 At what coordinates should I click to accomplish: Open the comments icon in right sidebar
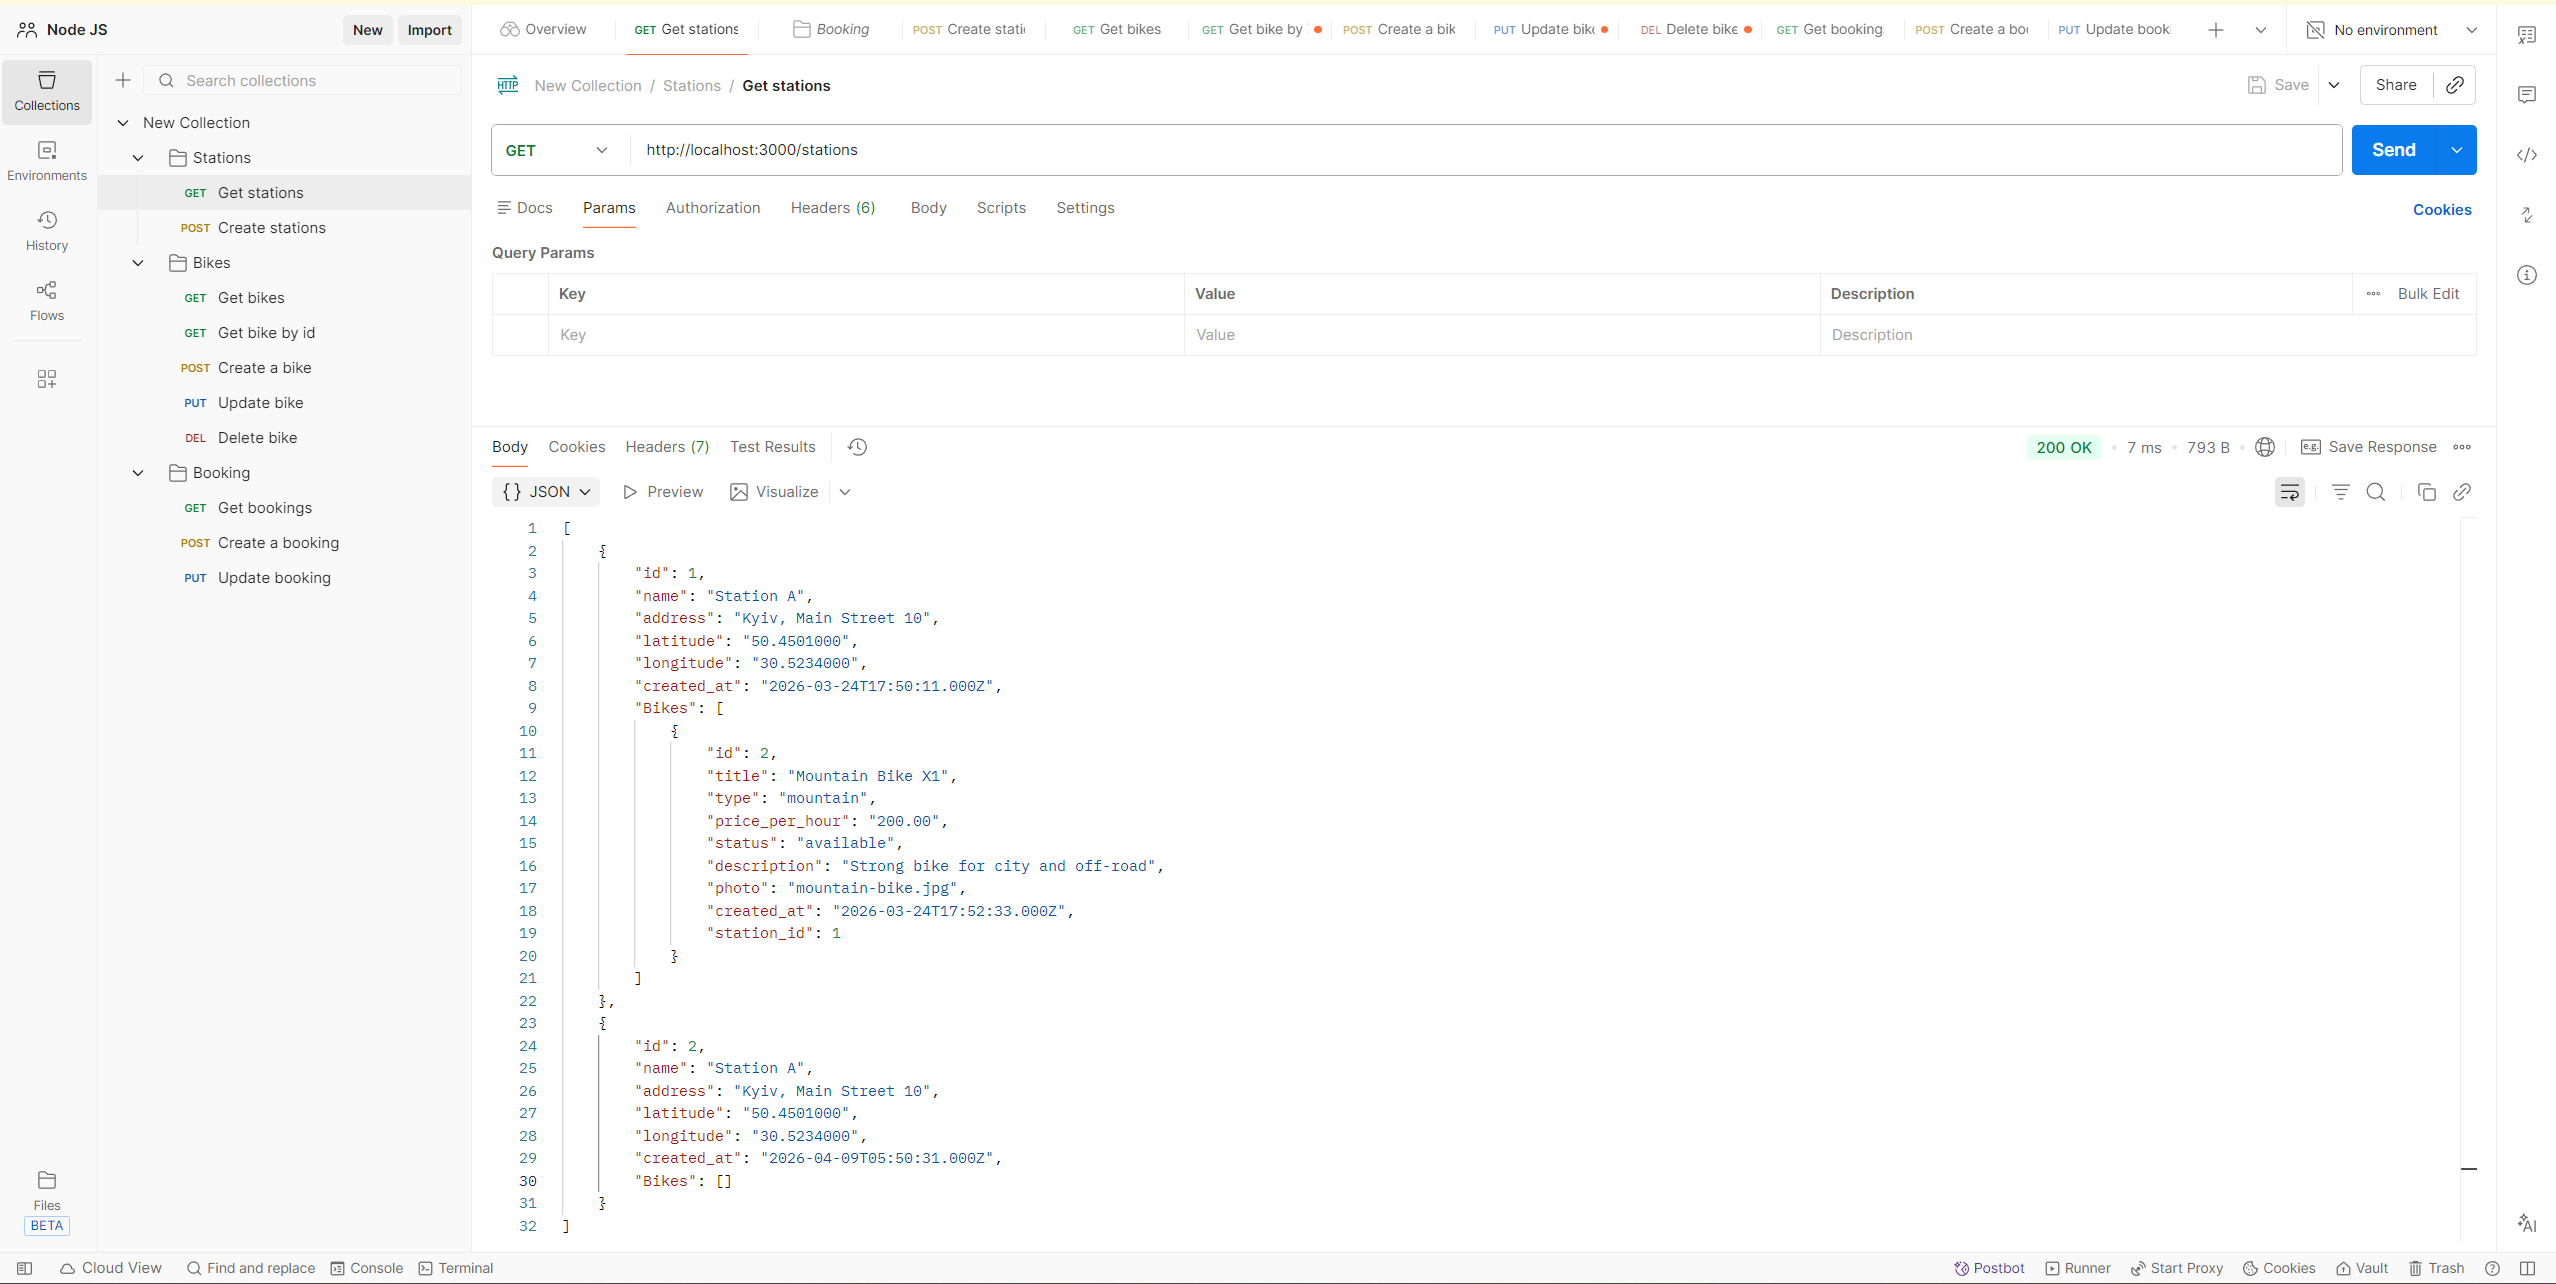pos(2527,95)
